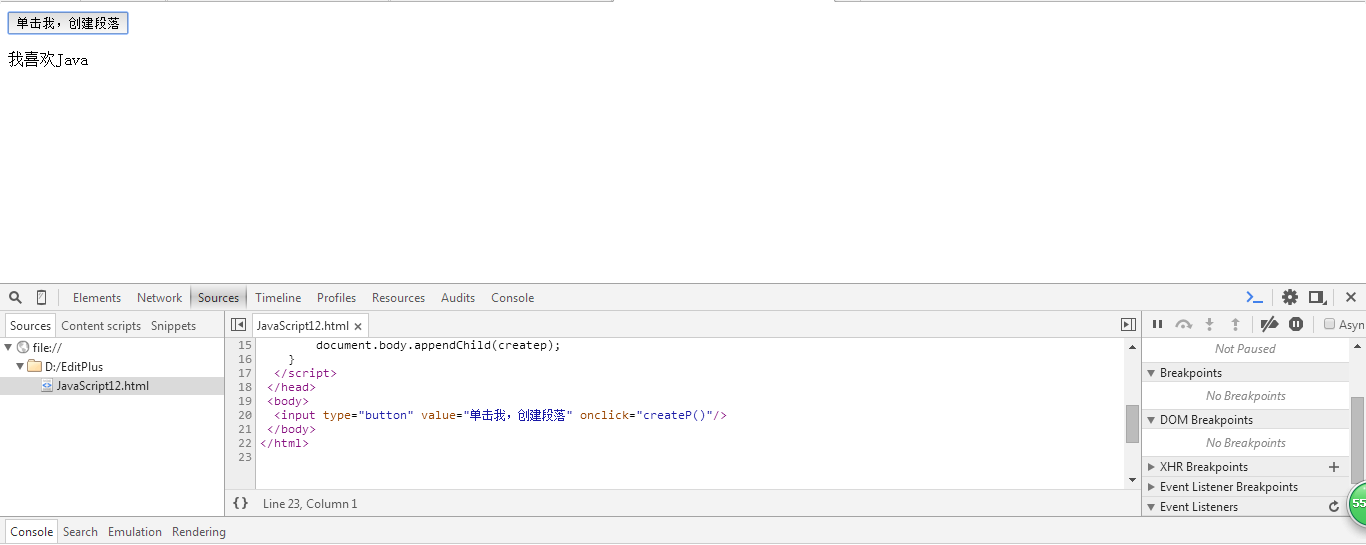Click the green round badge icon
The height and width of the screenshot is (545, 1366).
coord(1357,503)
